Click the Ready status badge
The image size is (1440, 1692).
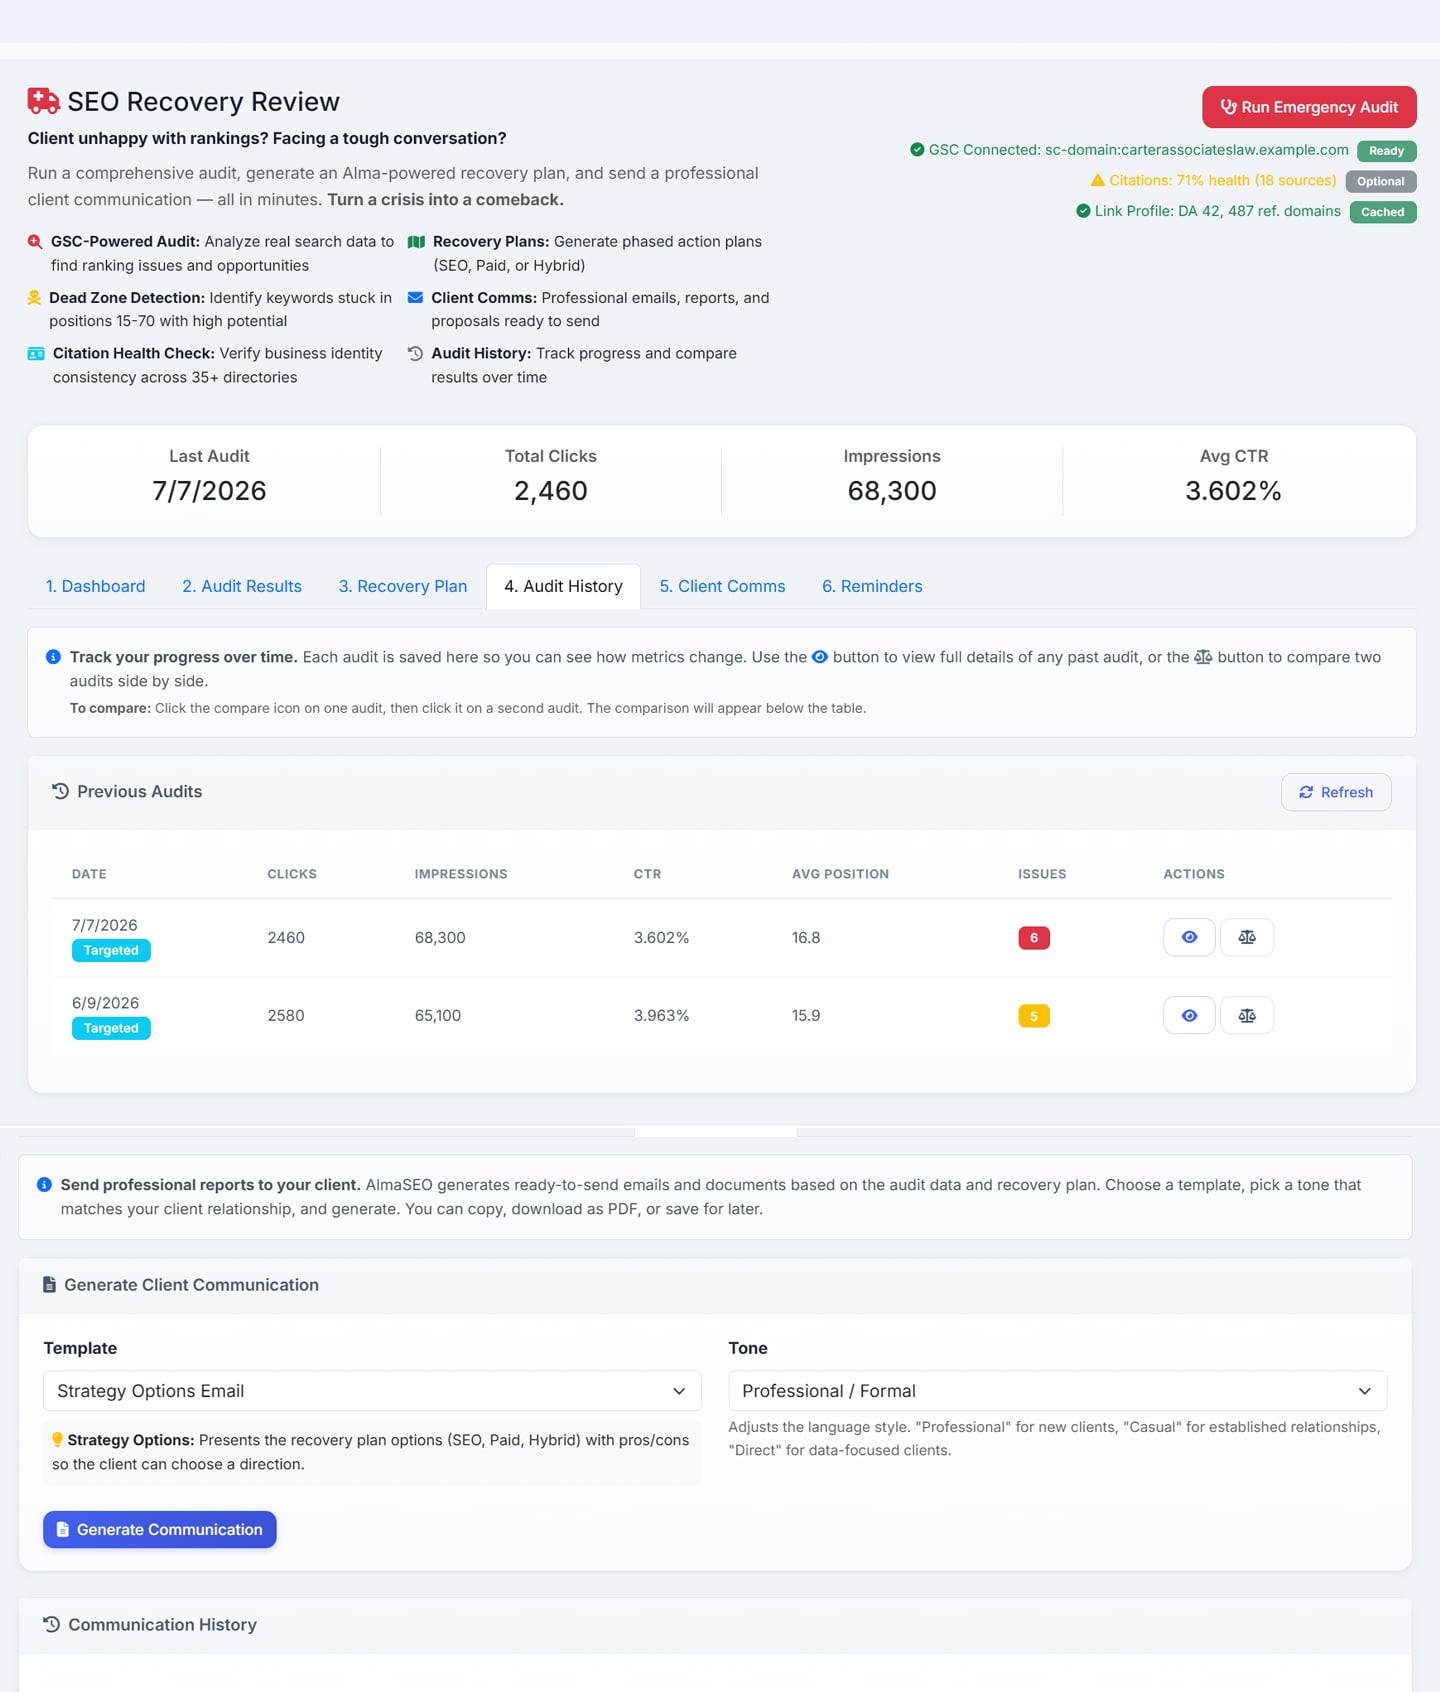coord(1386,151)
